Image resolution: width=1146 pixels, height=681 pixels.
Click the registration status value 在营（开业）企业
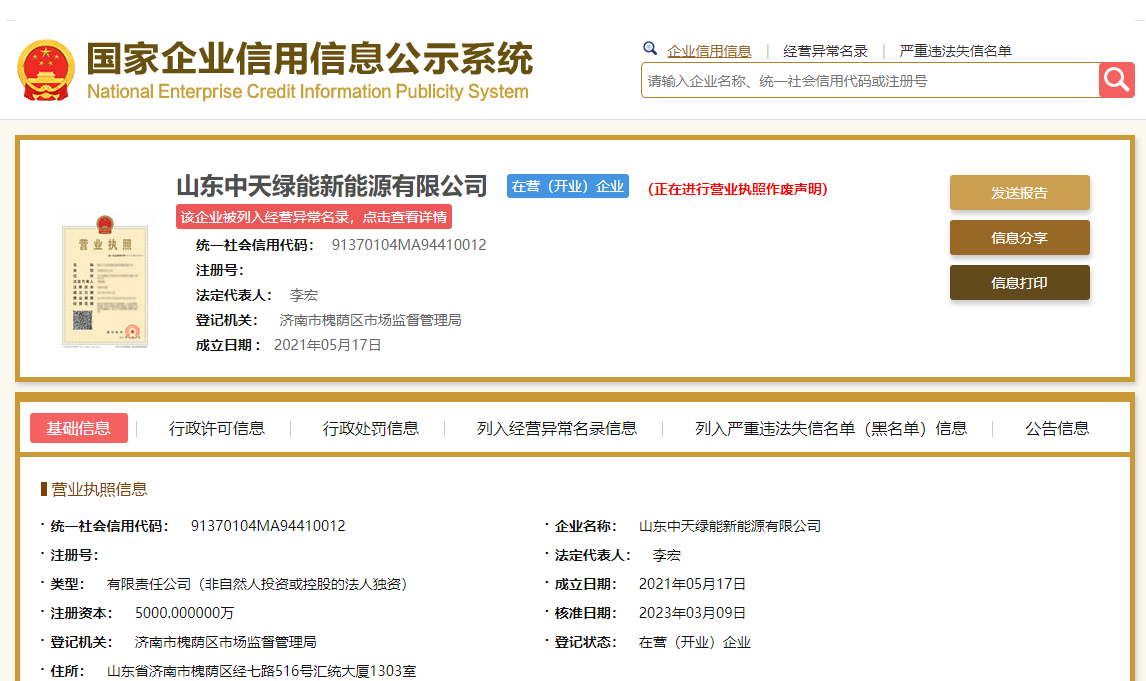pyautogui.click(x=694, y=642)
